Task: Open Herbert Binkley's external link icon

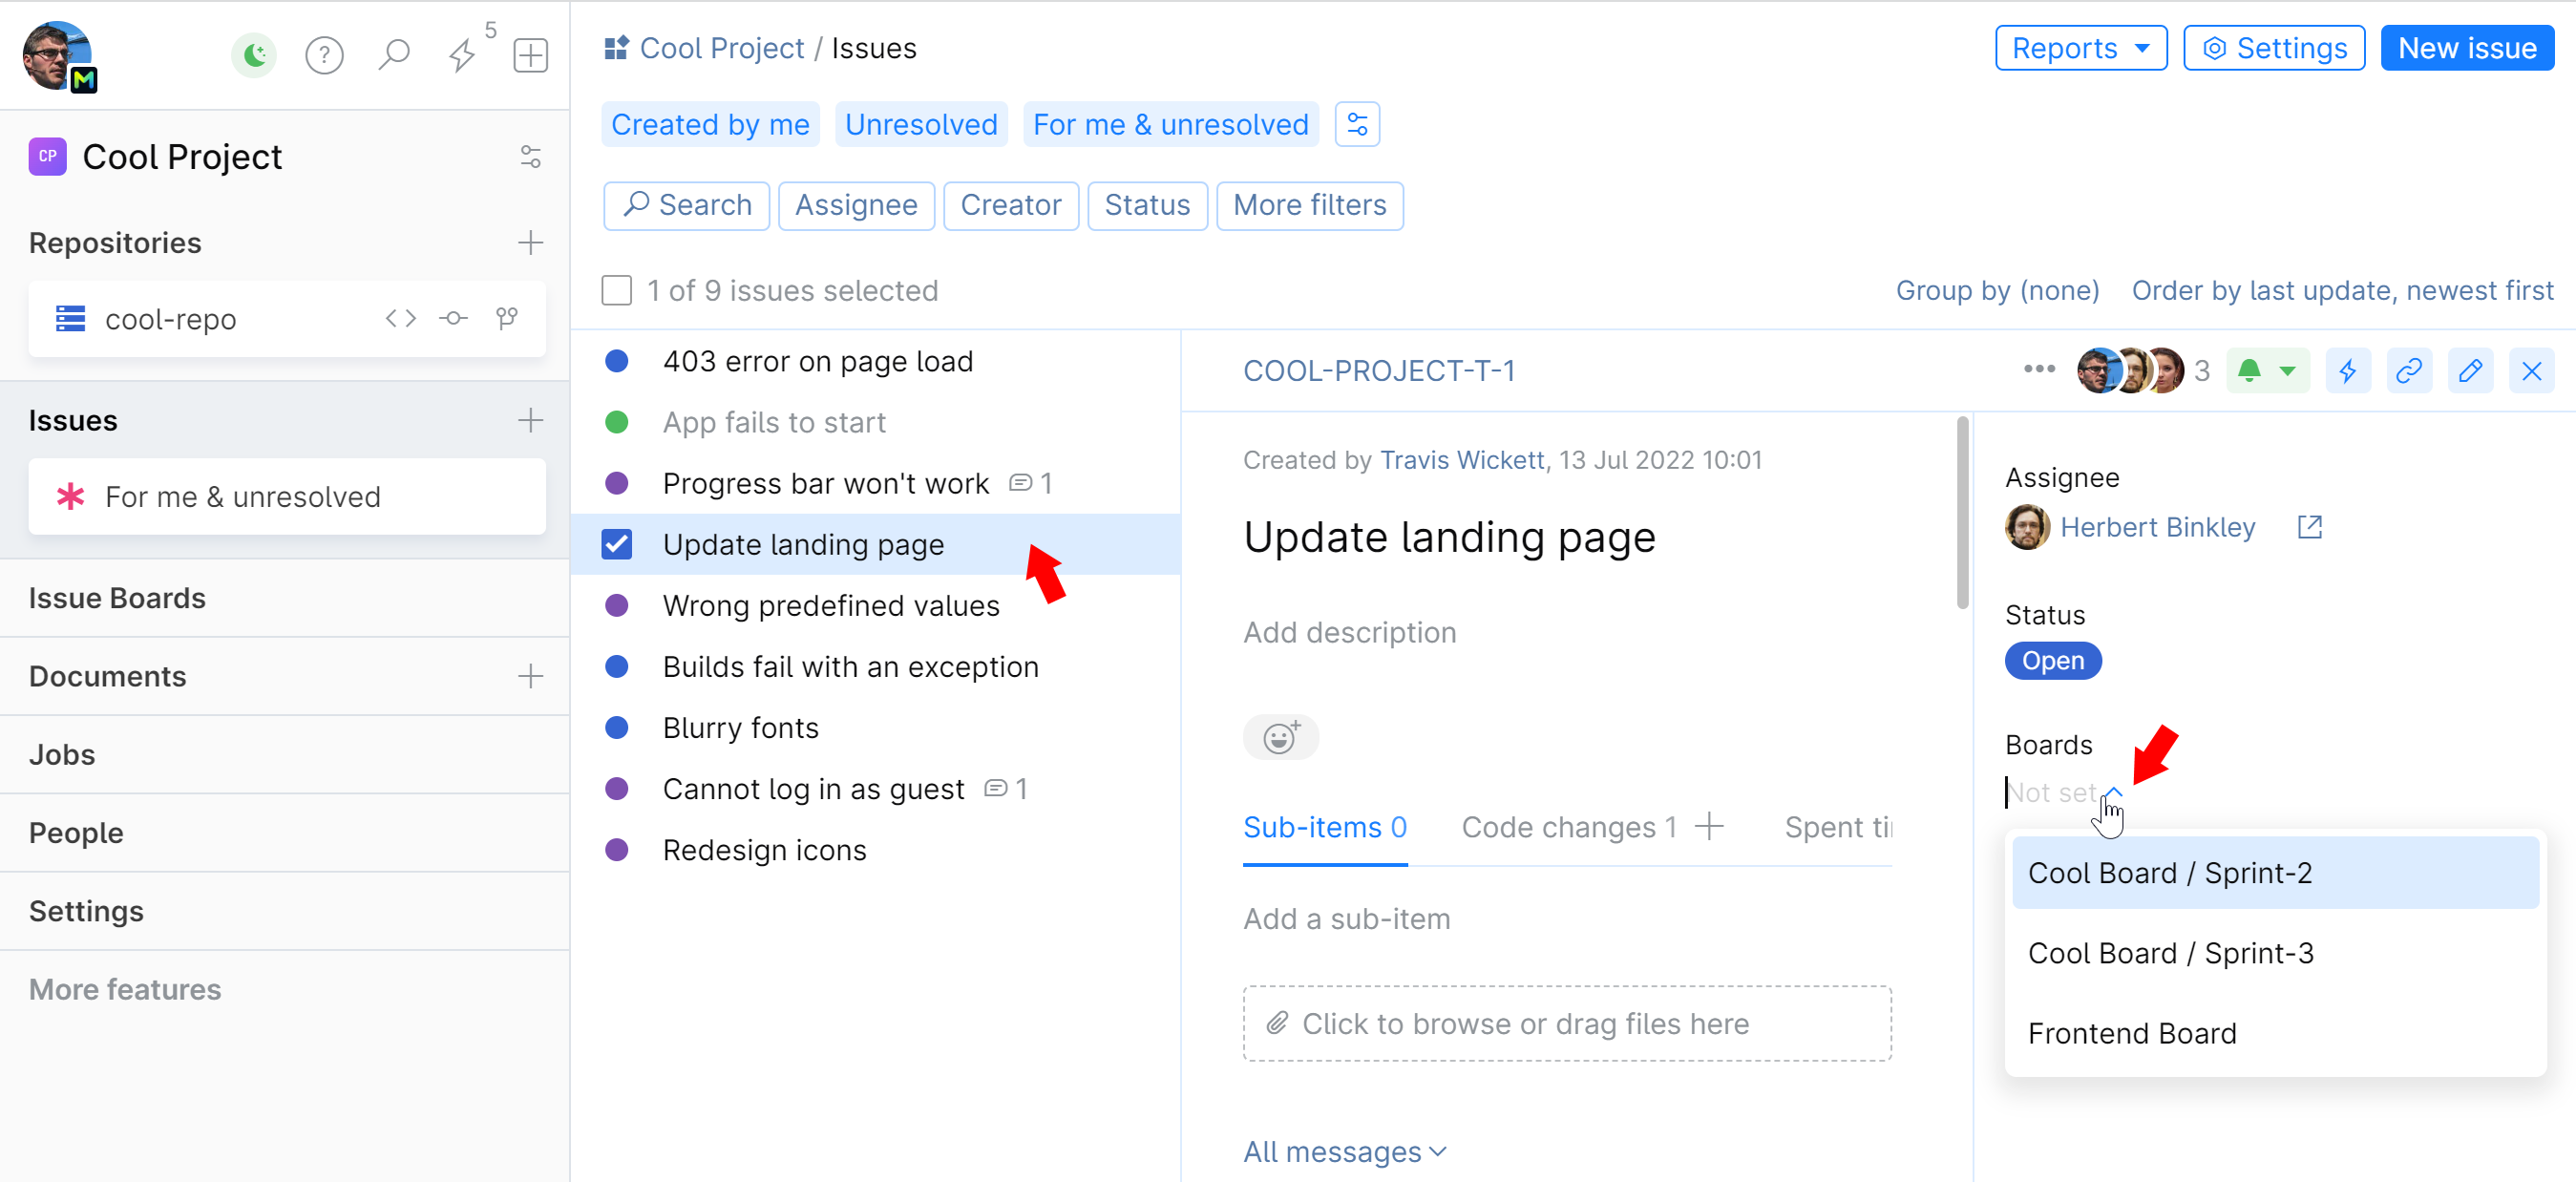Action: pos(2309,527)
